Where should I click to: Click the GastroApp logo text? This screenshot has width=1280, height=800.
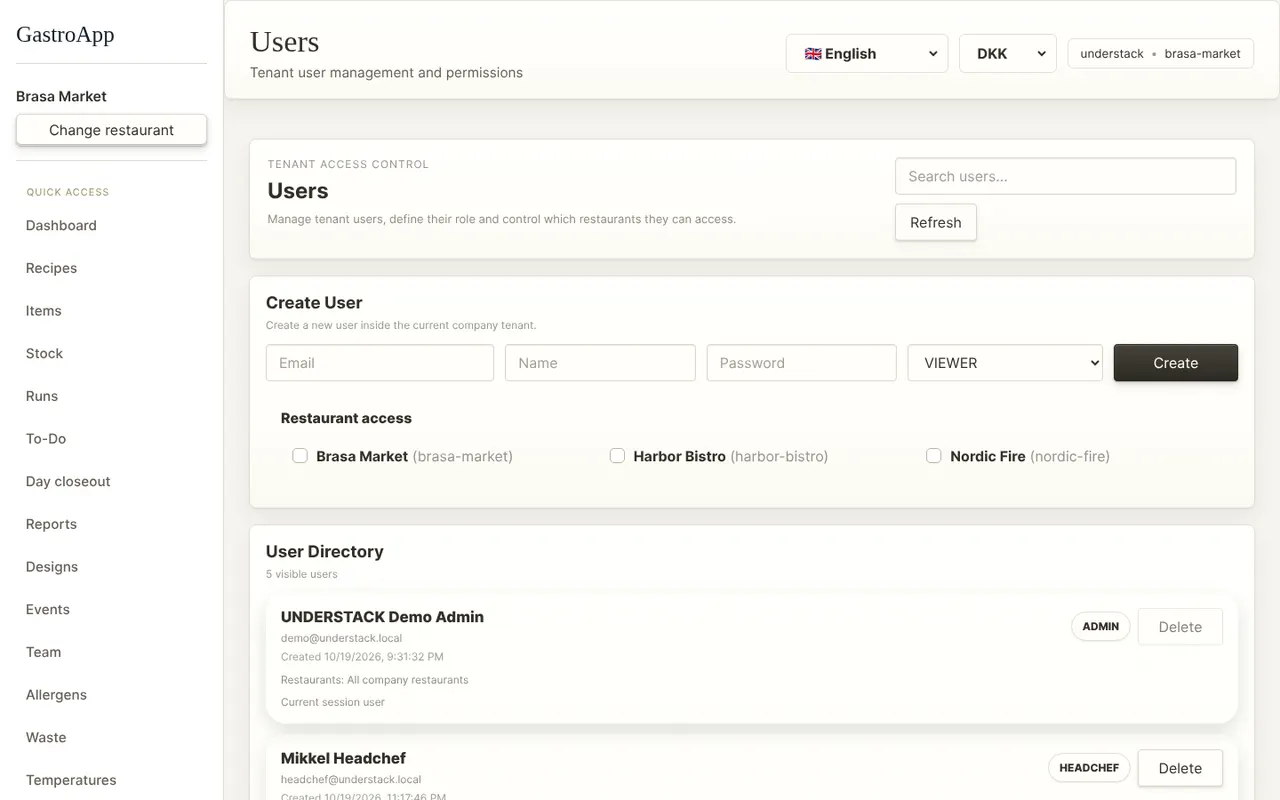[65, 34]
